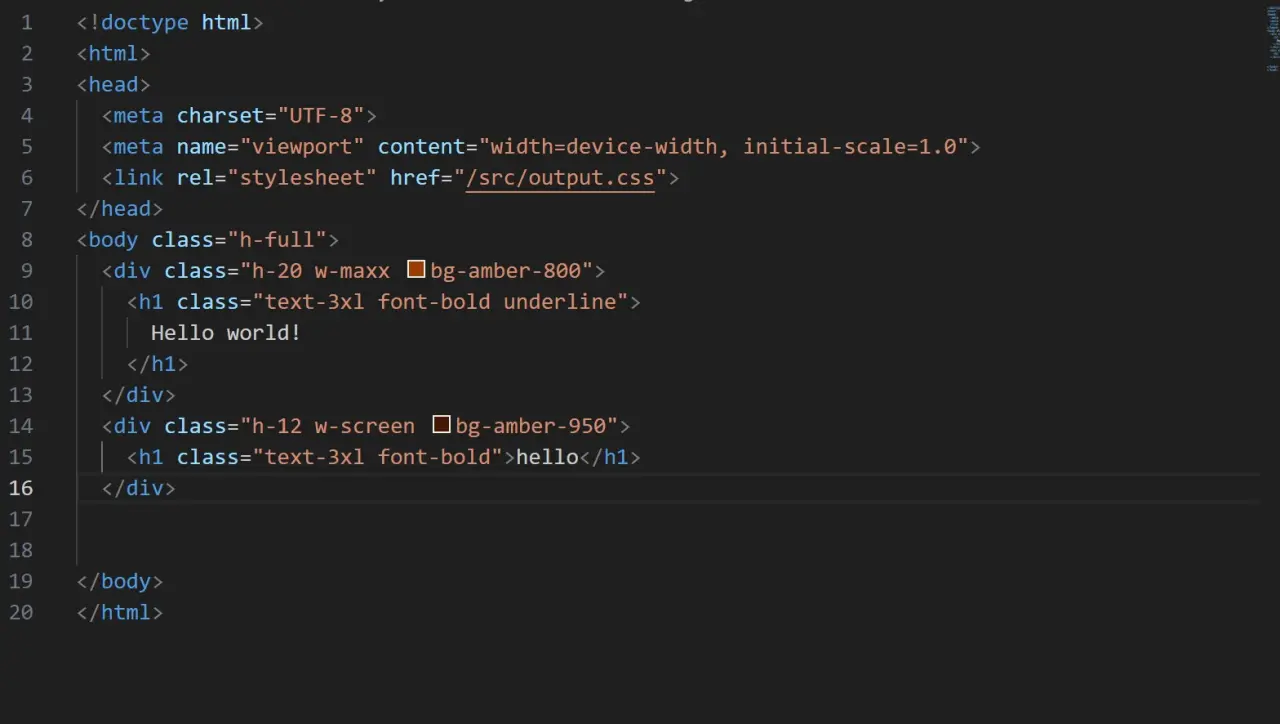Click the bg-amber-950 class text

click(x=531, y=425)
